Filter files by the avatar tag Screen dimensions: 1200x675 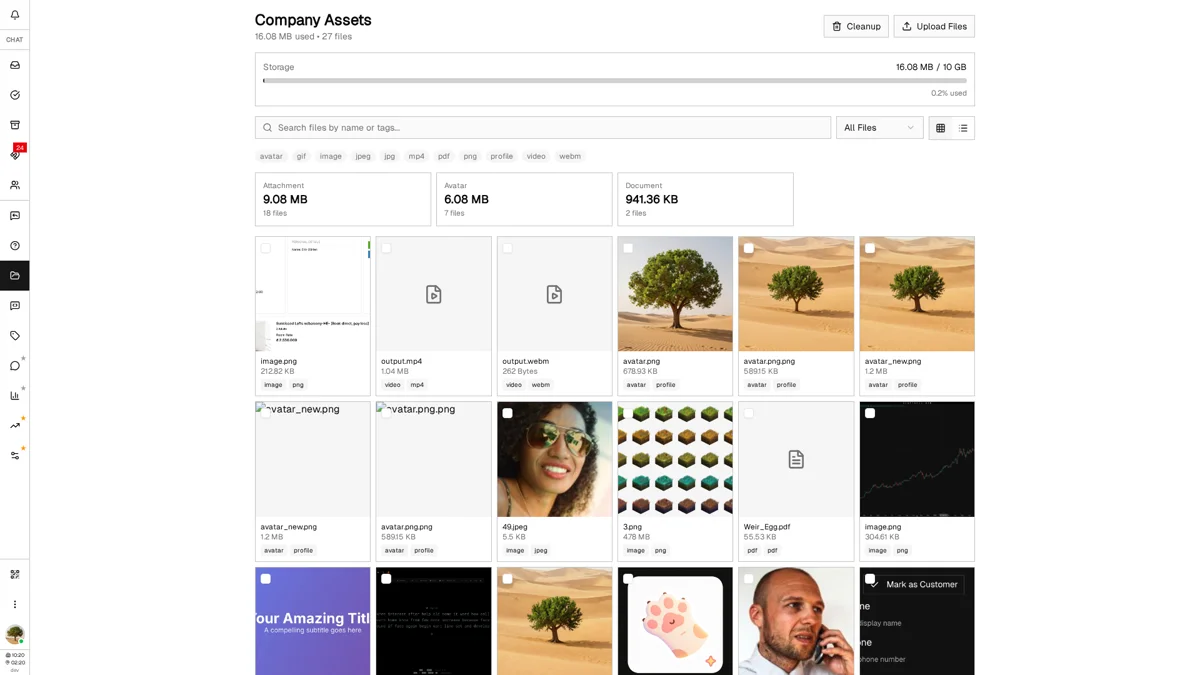[271, 156]
